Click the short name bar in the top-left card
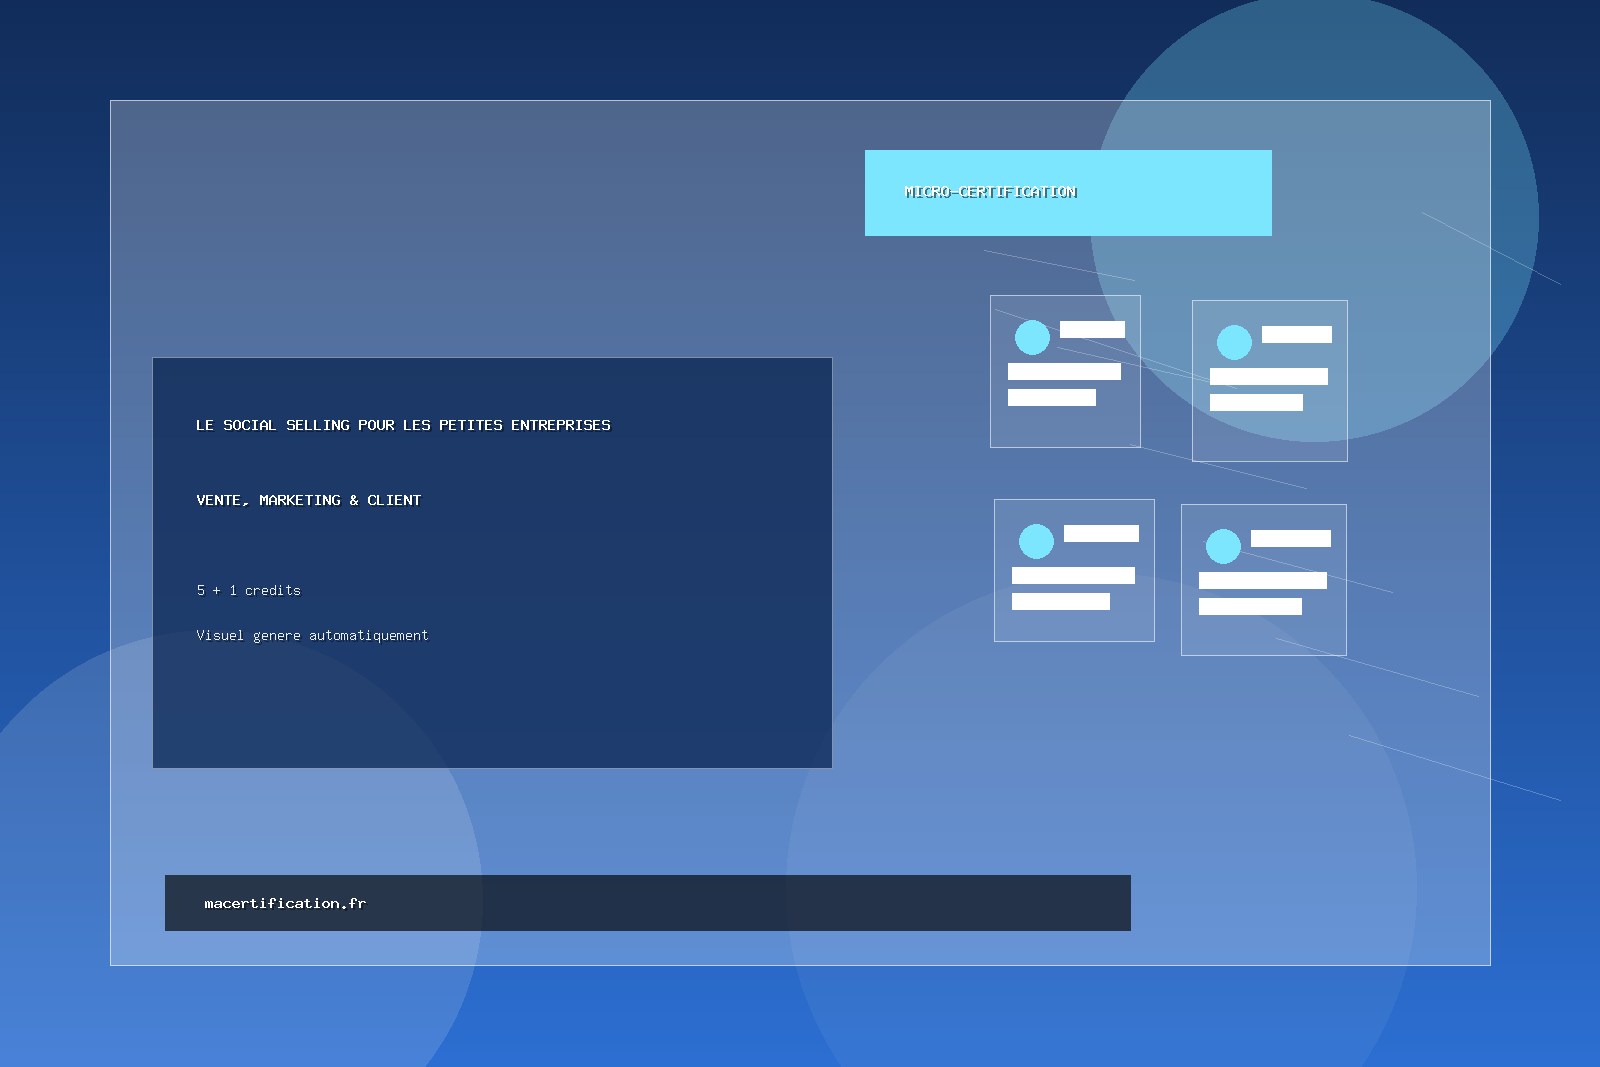 (1092, 329)
